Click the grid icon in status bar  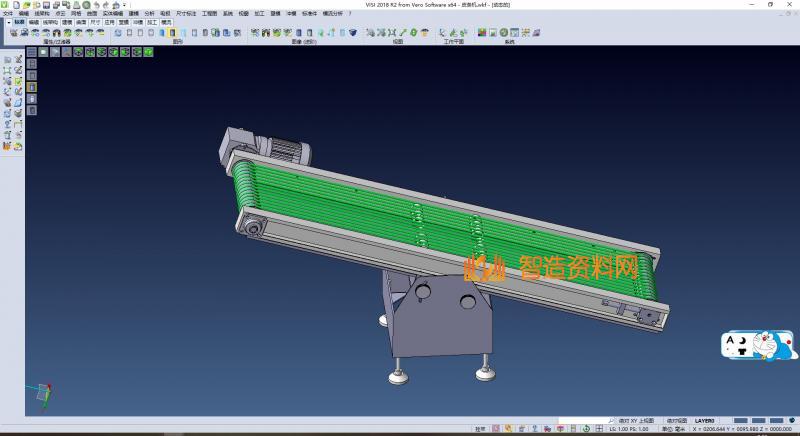(599, 429)
